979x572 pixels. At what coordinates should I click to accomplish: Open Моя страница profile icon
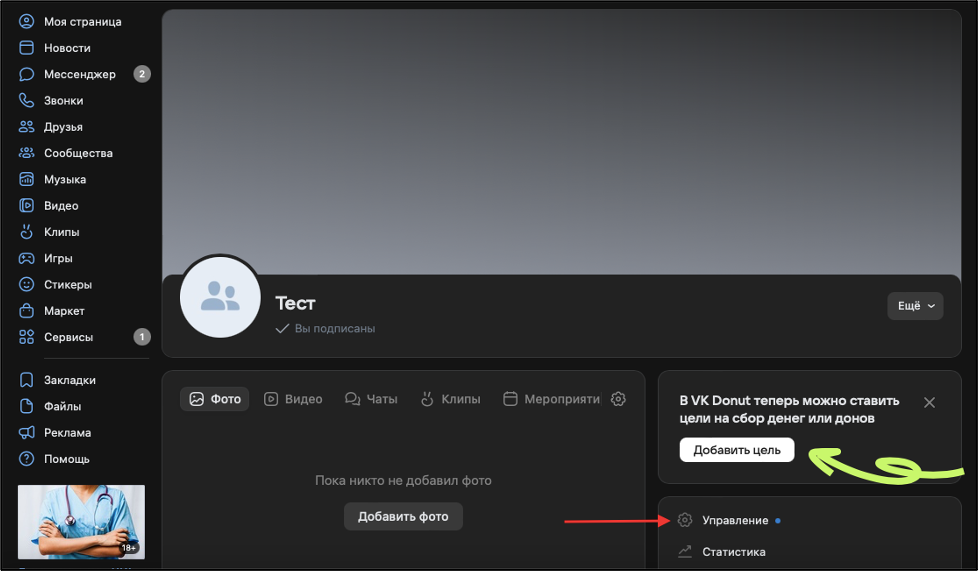pyautogui.click(x=26, y=22)
